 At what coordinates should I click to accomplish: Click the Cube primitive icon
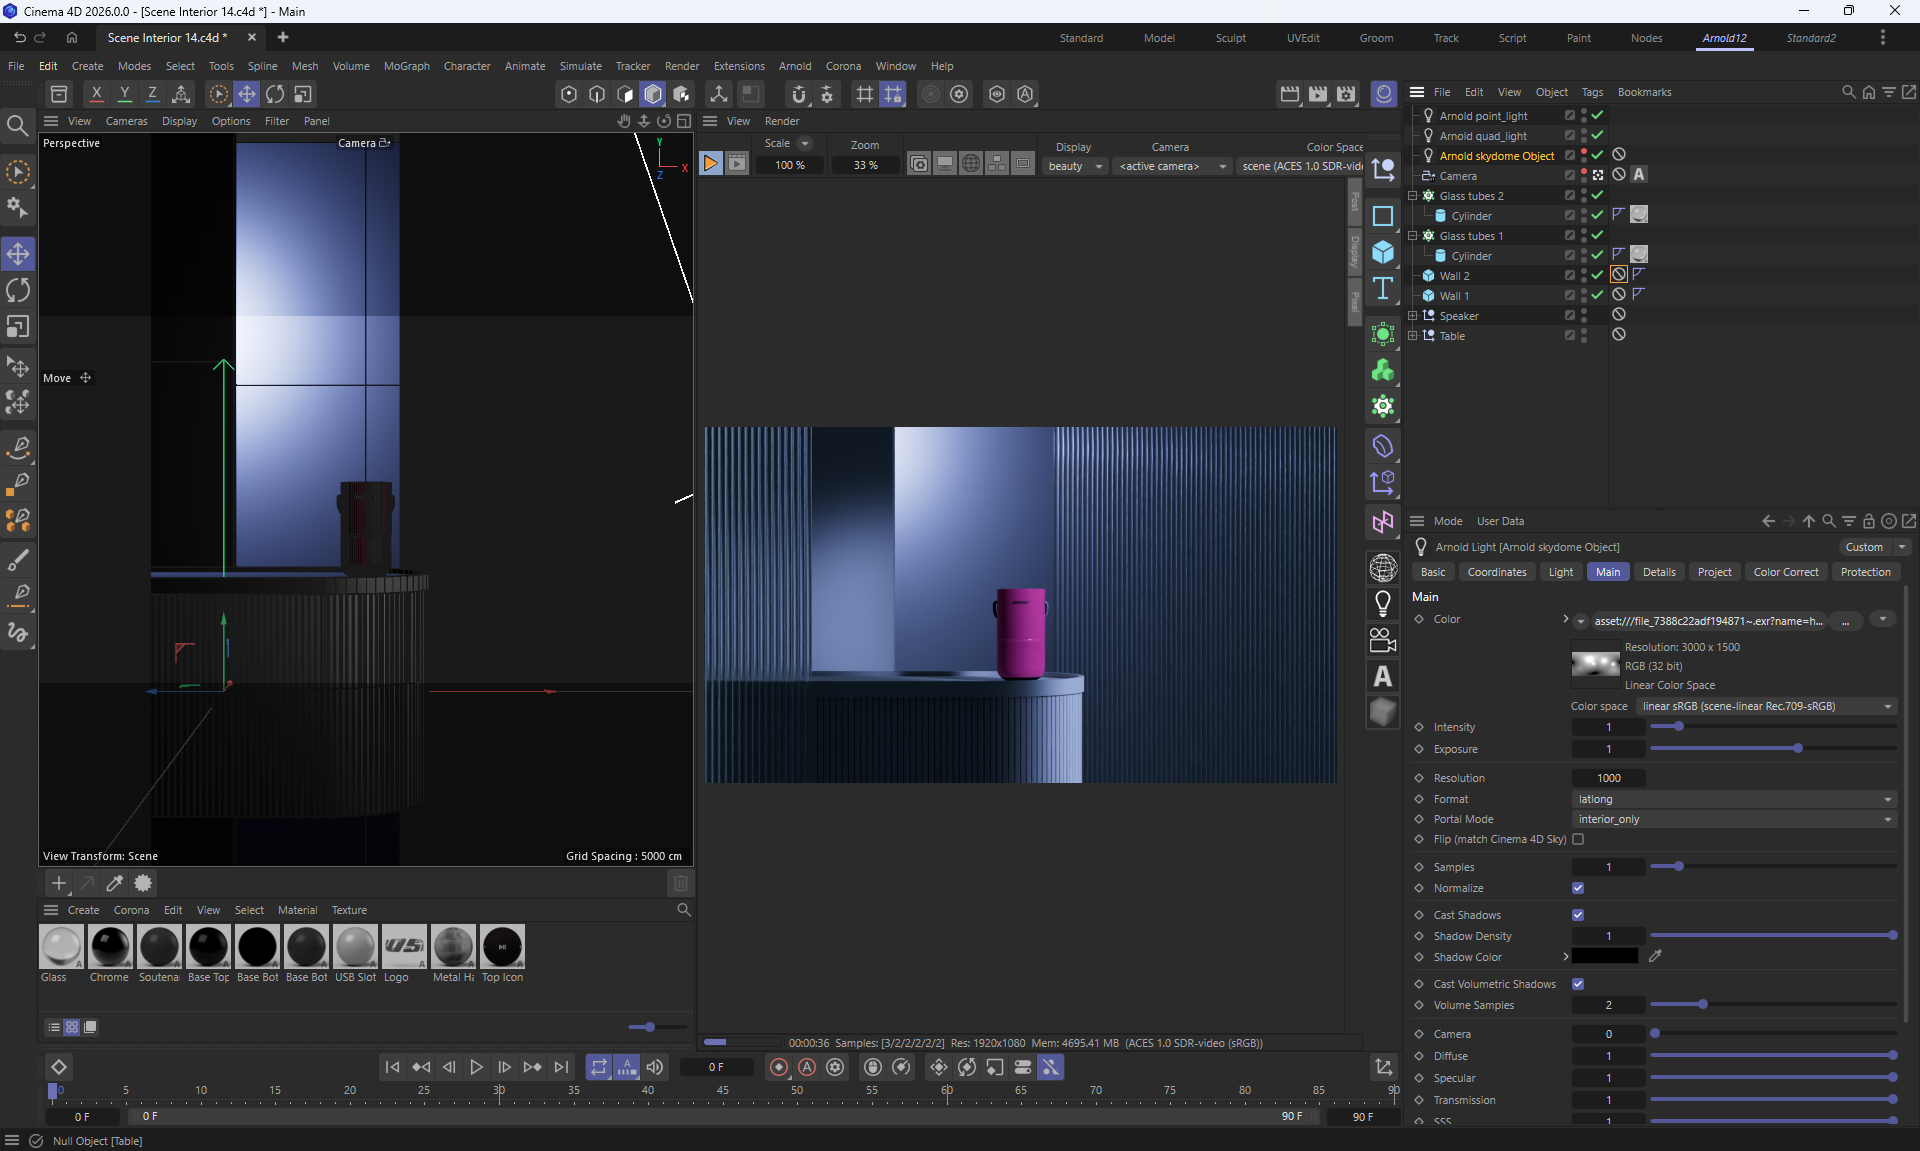(x=1383, y=252)
